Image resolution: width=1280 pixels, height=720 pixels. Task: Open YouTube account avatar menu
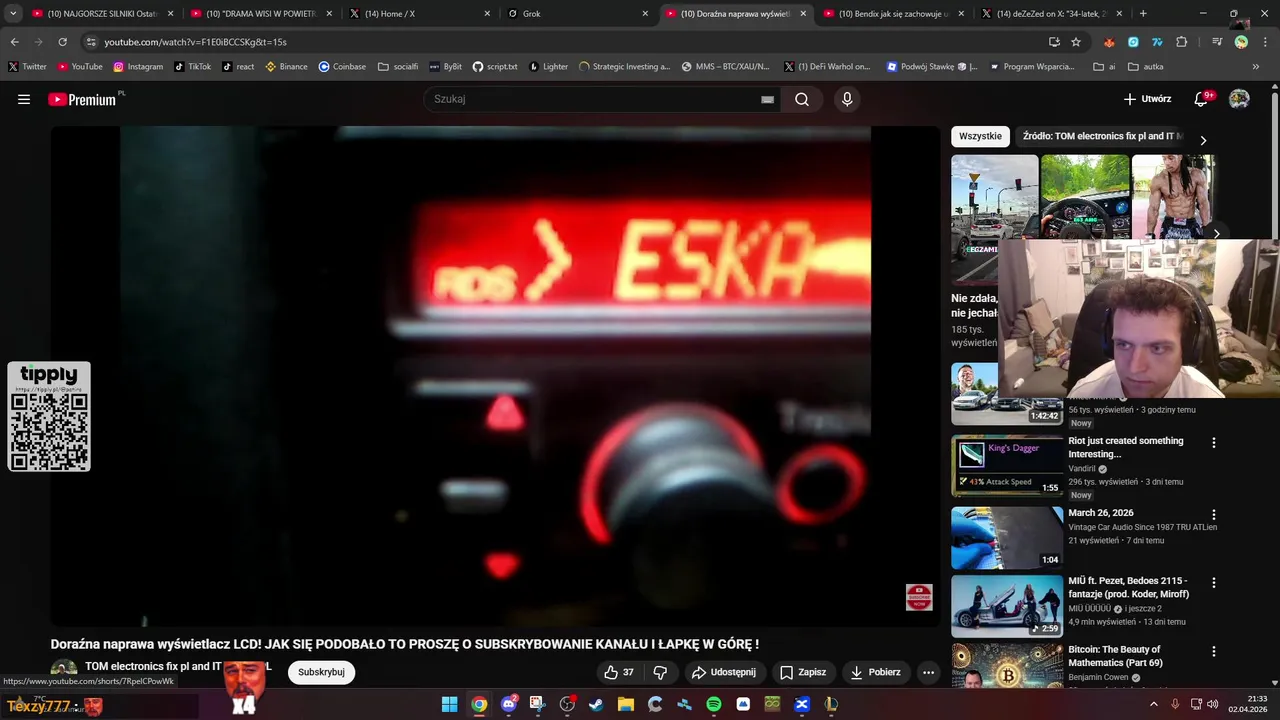pyautogui.click(x=1239, y=99)
